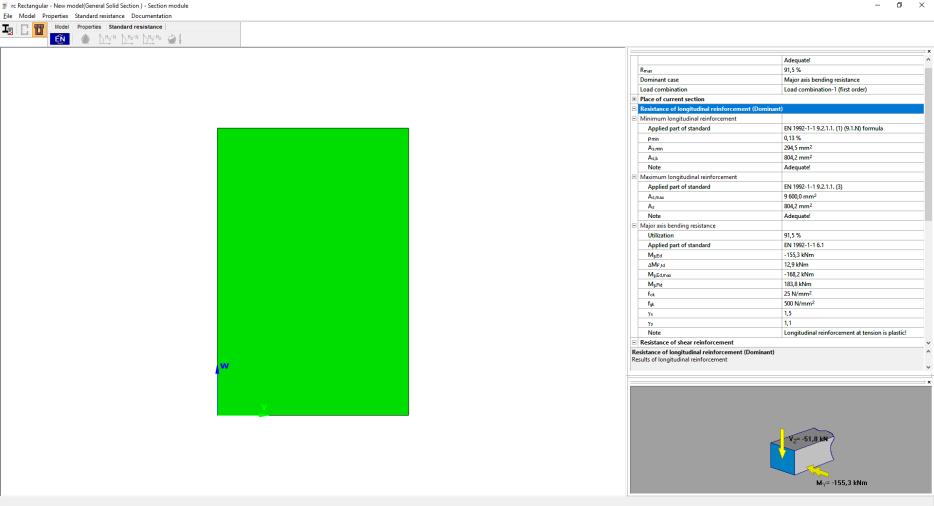
Task: Click the results list scroll down arrow
Action: click(928, 343)
